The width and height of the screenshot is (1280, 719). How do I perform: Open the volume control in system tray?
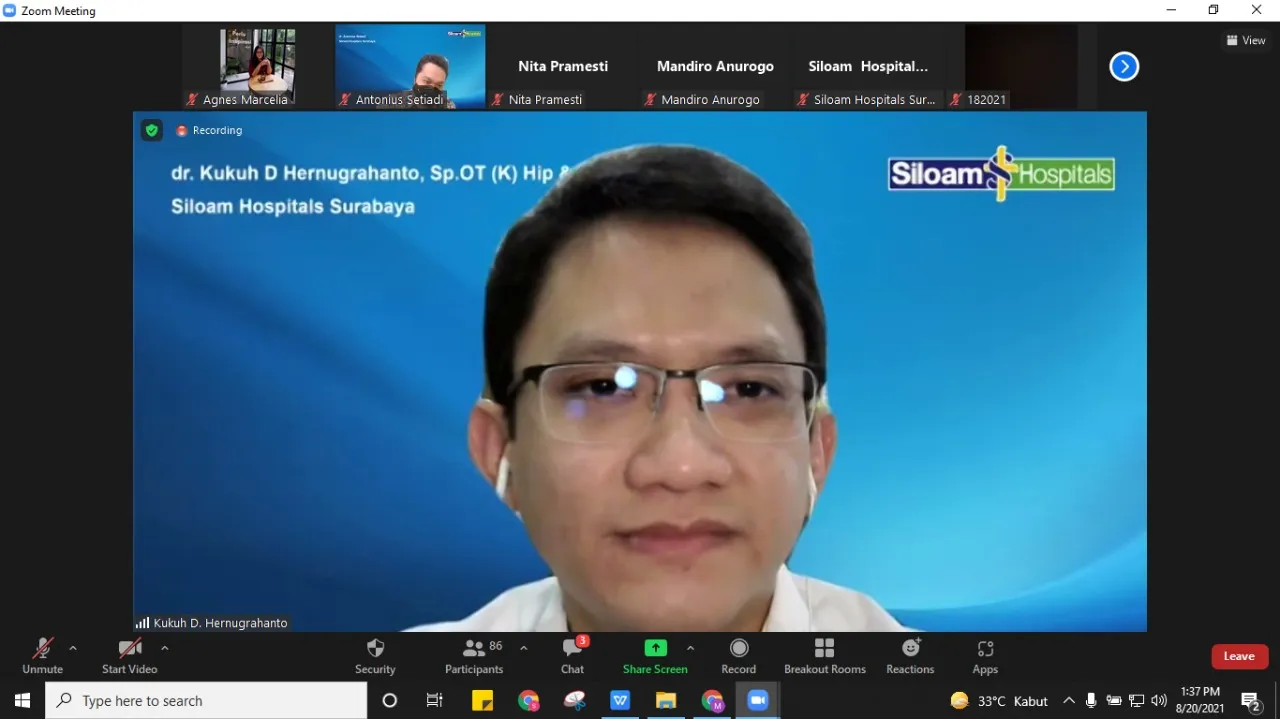[x=1159, y=701]
